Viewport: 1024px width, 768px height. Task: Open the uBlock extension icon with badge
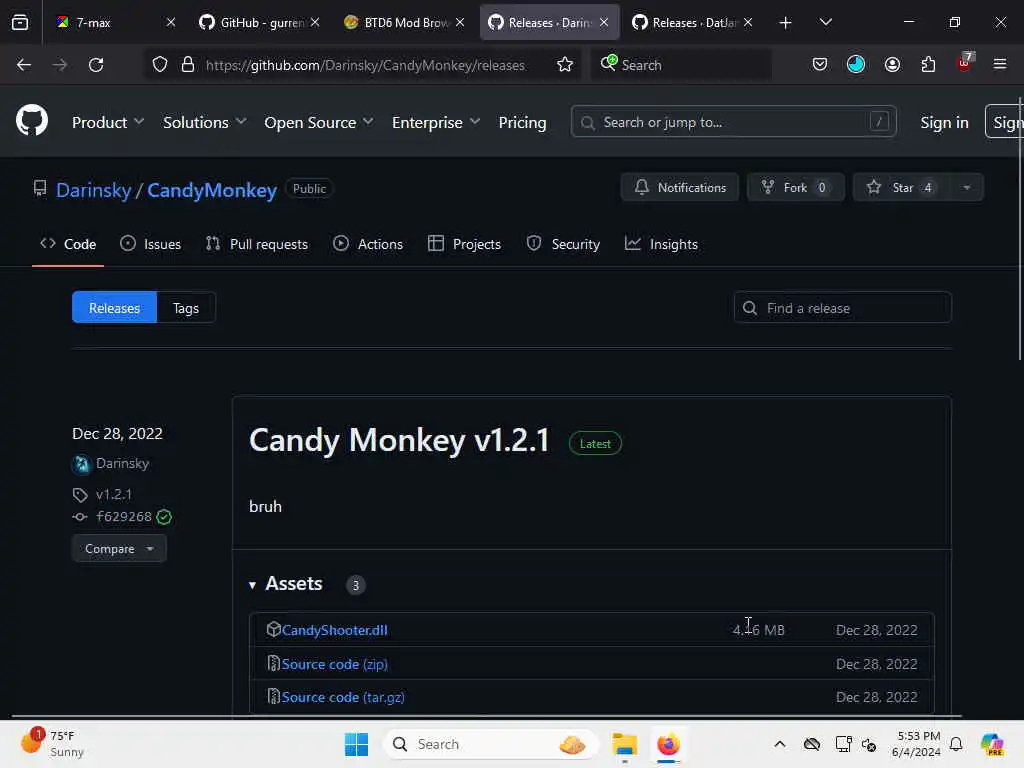click(x=965, y=63)
